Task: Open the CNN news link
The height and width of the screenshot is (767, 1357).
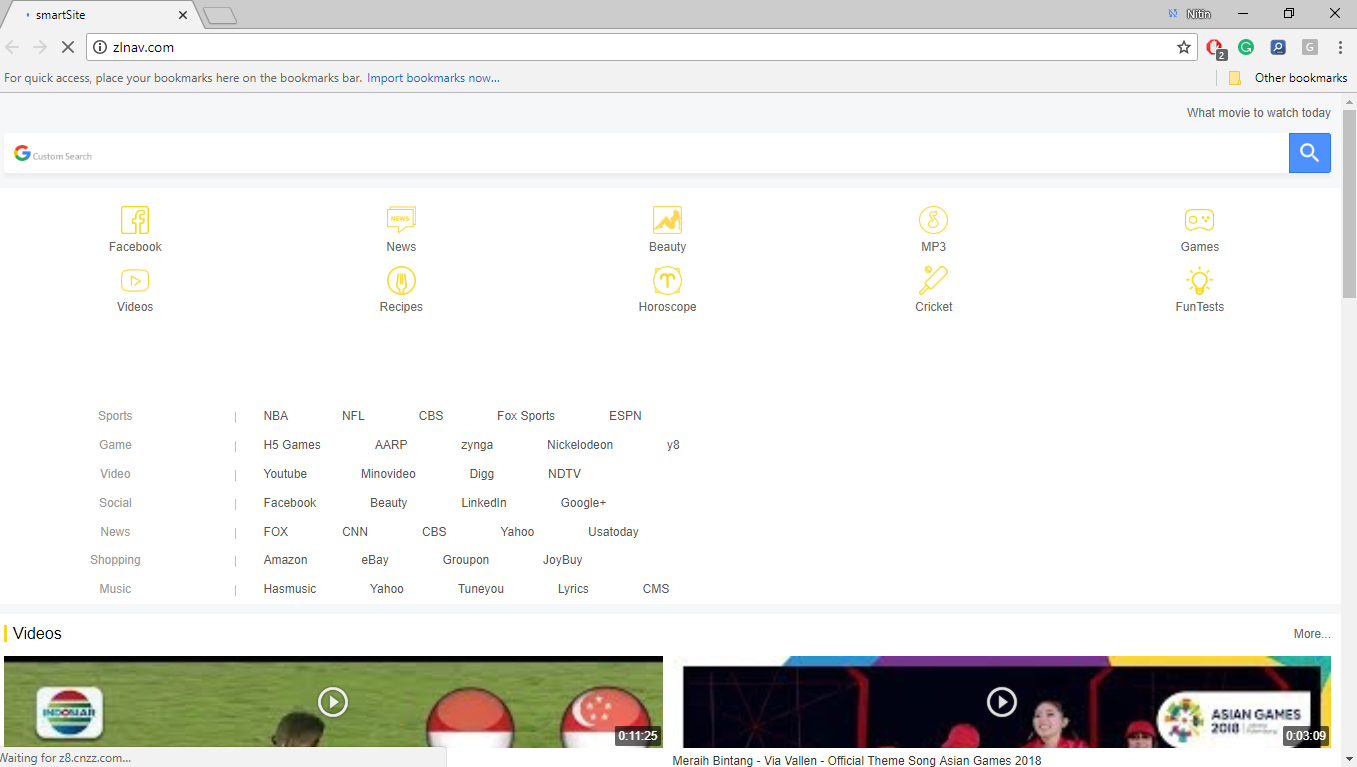Action: 355,532
